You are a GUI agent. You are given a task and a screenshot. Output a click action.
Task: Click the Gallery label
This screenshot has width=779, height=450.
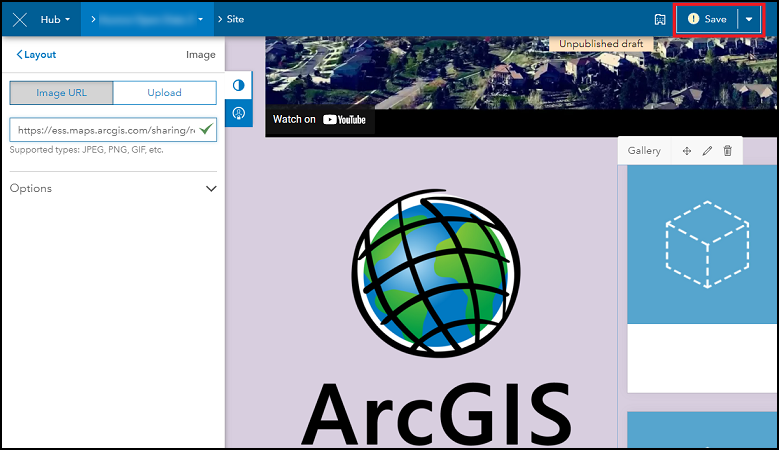click(x=644, y=150)
